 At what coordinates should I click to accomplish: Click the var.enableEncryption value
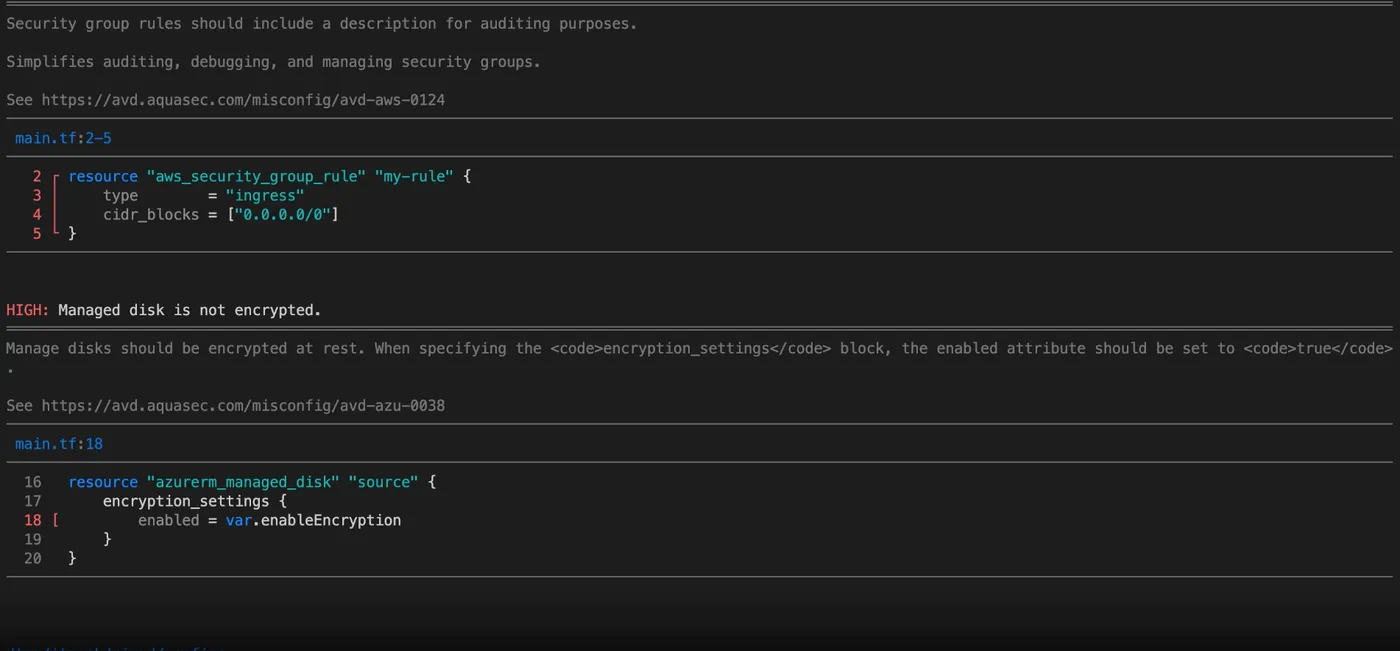point(313,520)
